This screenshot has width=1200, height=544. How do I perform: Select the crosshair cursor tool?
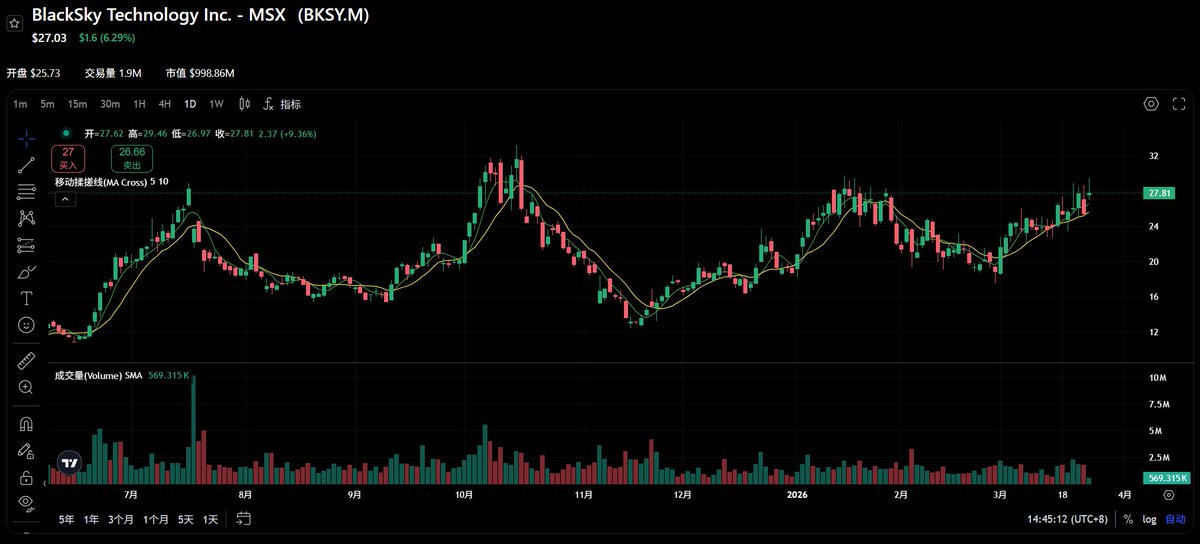[x=26, y=139]
